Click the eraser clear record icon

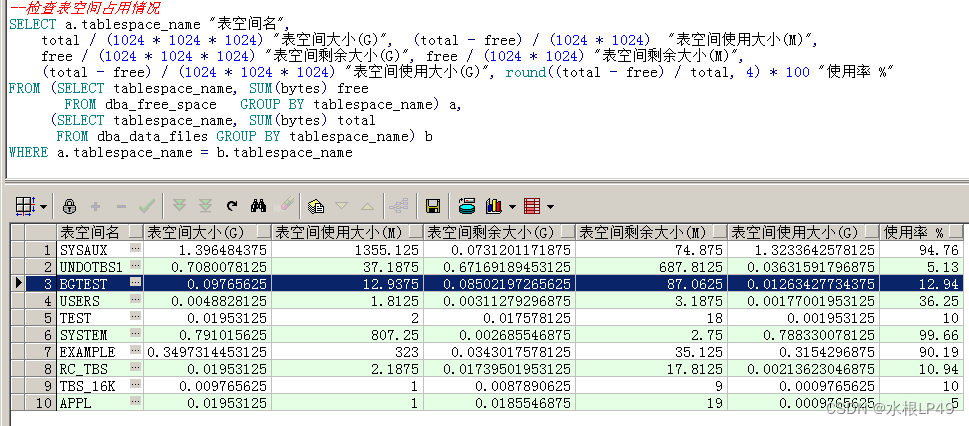click(286, 205)
